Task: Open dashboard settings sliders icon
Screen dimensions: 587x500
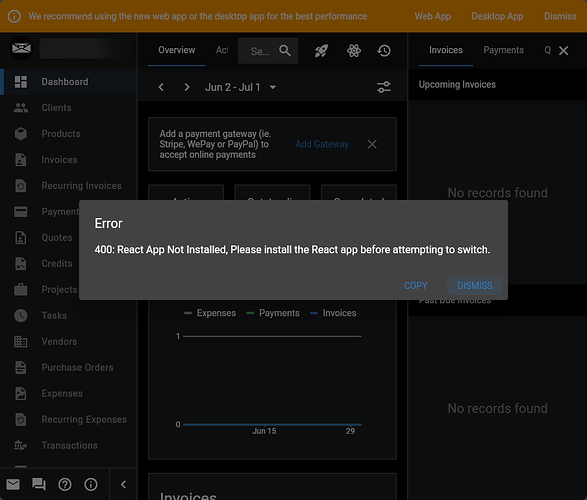Action: pos(384,87)
